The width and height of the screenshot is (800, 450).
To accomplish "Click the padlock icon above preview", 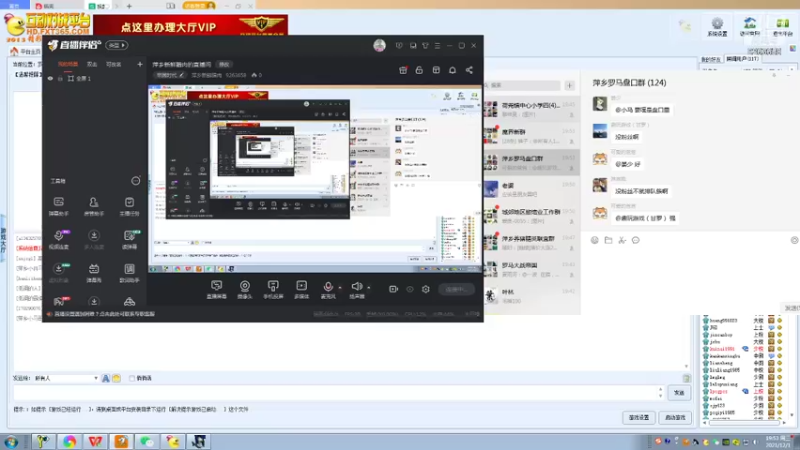I will pos(419,70).
